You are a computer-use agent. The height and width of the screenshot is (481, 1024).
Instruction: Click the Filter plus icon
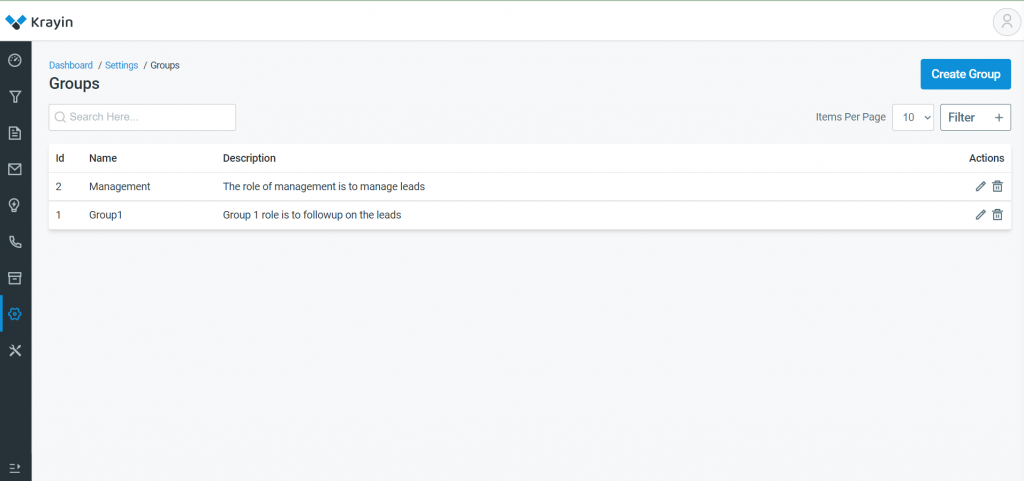pos(998,117)
